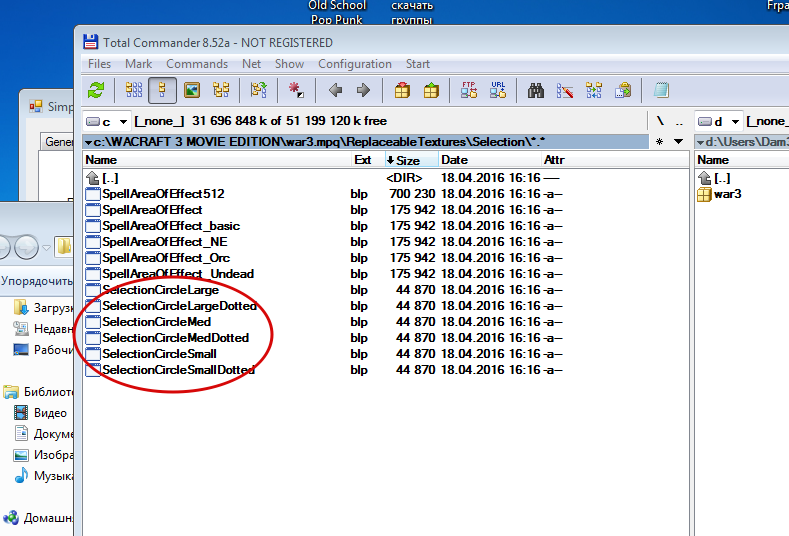Click the Reread source (refresh) toolbar icon
The width and height of the screenshot is (789, 536).
point(96,91)
